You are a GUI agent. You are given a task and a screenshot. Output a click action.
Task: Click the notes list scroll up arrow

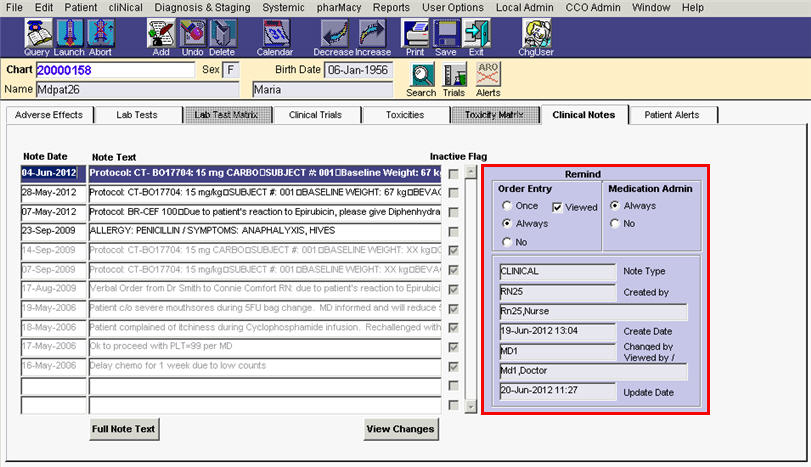tap(470, 174)
